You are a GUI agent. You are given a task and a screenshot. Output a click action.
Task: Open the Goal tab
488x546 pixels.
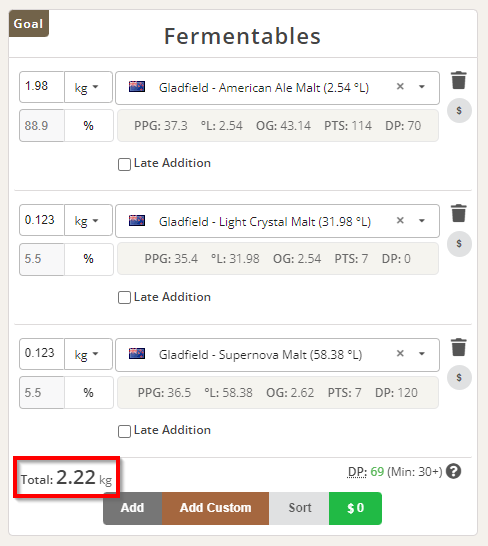[x=29, y=24]
